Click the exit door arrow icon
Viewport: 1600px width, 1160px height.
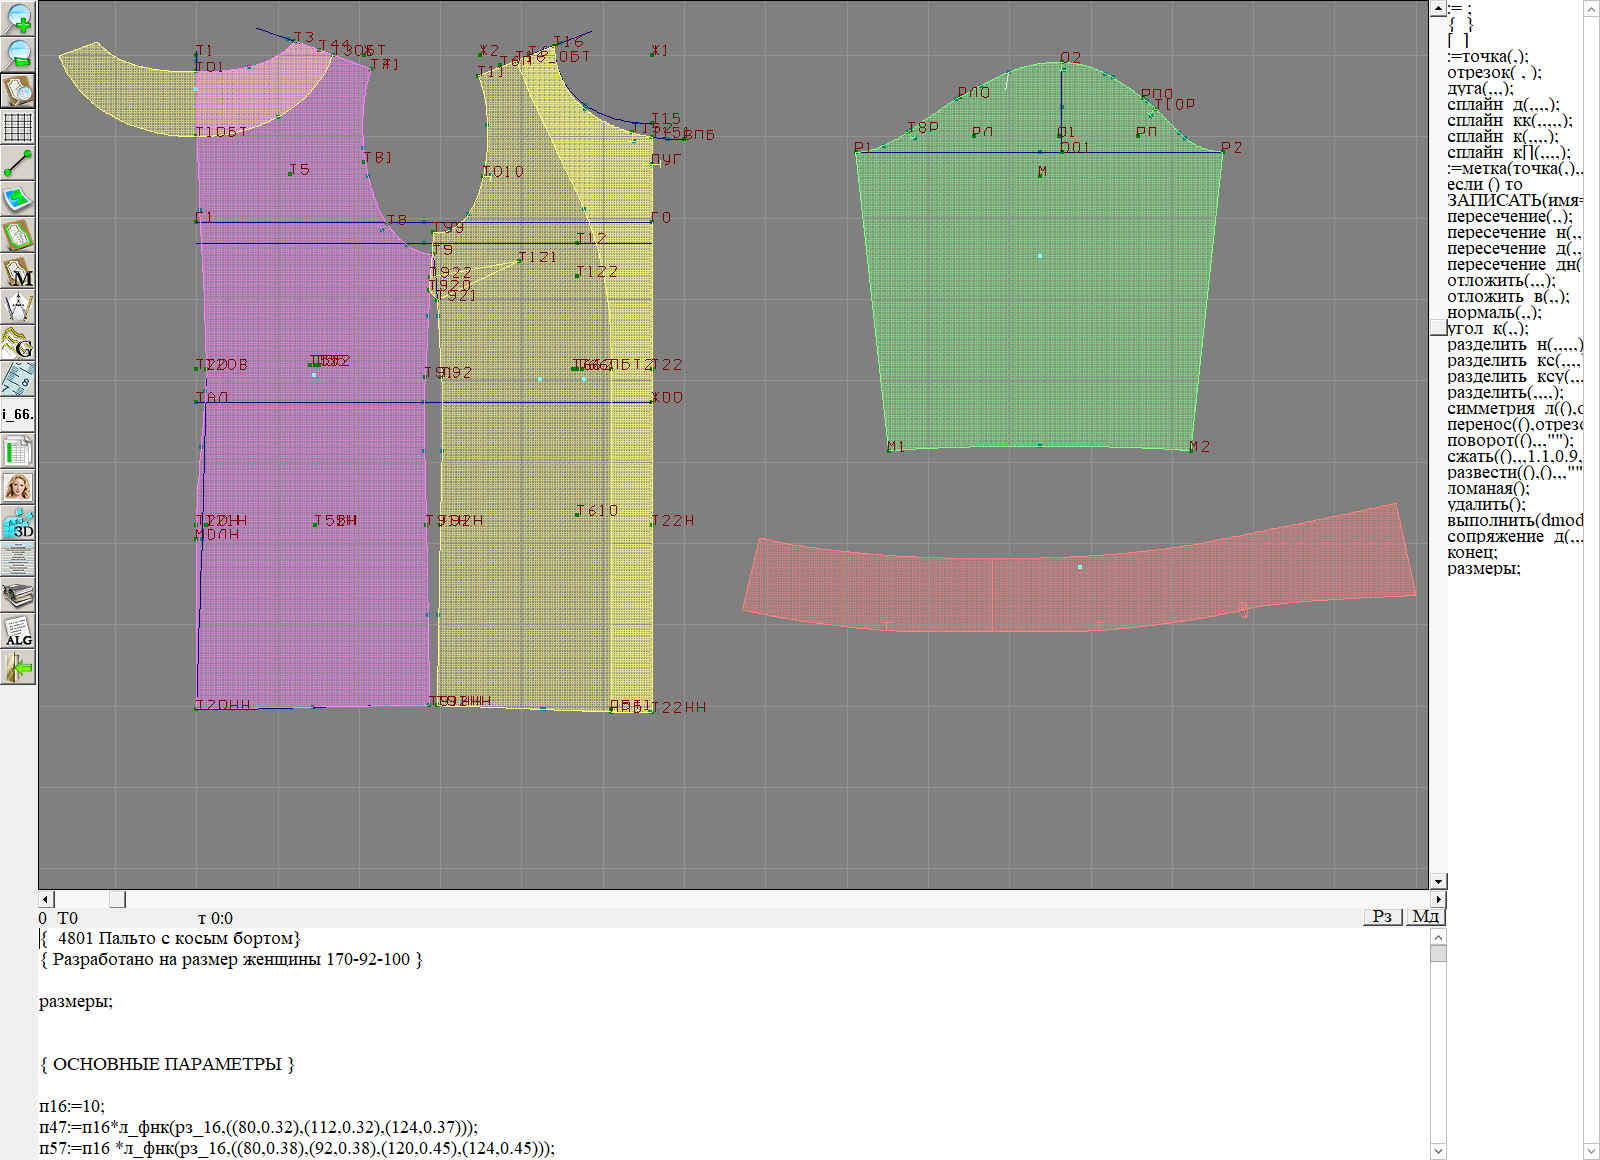coord(18,667)
